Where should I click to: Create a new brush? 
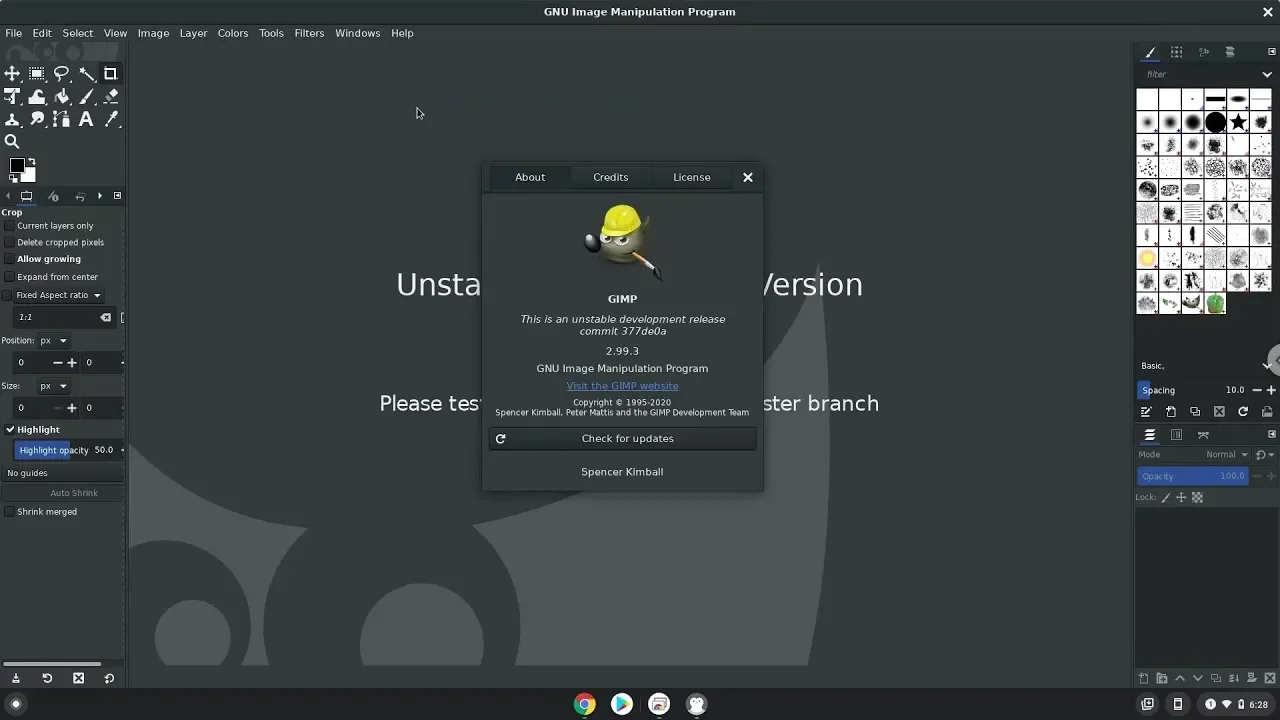(x=1170, y=412)
